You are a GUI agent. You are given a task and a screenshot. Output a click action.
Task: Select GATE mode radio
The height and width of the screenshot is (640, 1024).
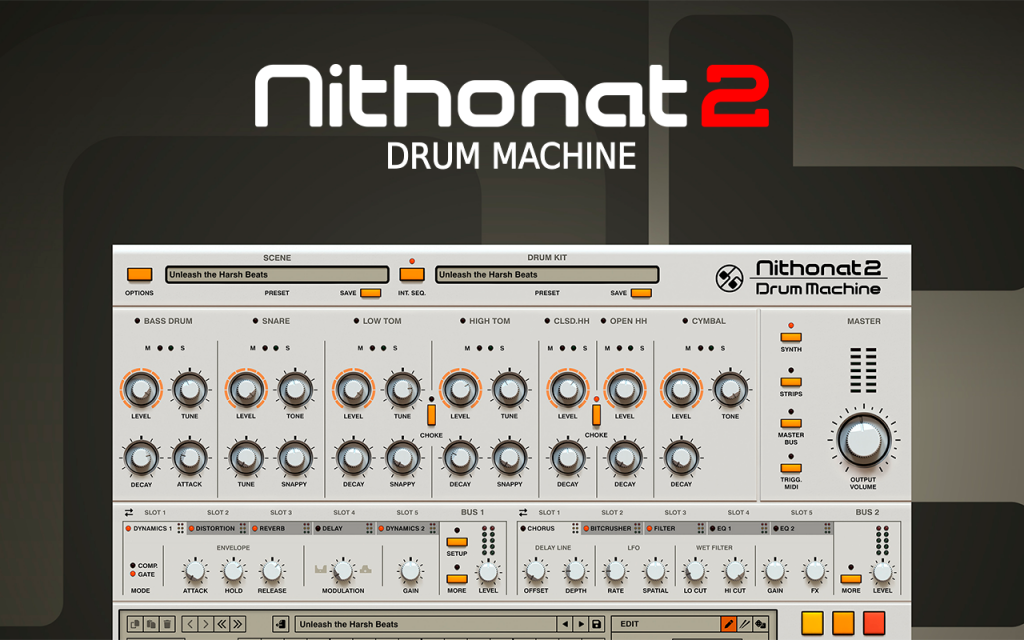tap(133, 574)
